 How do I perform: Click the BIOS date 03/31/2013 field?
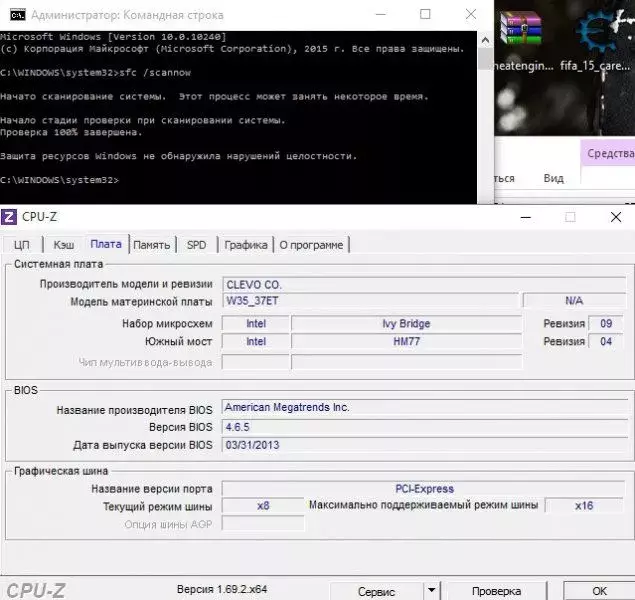(425, 445)
